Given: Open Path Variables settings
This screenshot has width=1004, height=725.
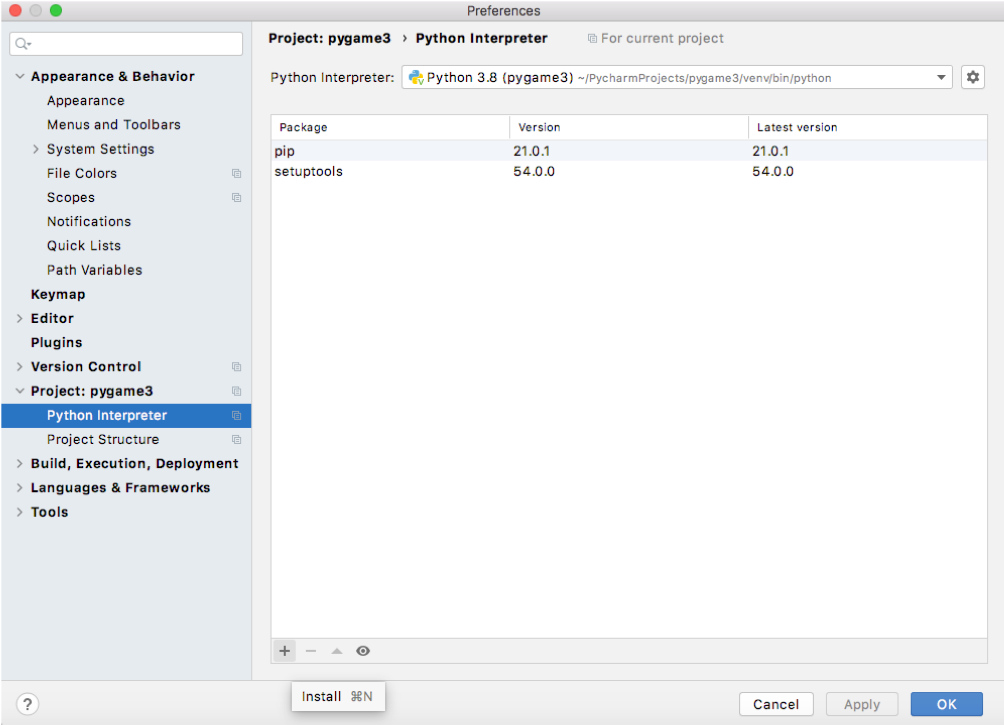Looking at the screenshot, I should pyautogui.click(x=95, y=270).
